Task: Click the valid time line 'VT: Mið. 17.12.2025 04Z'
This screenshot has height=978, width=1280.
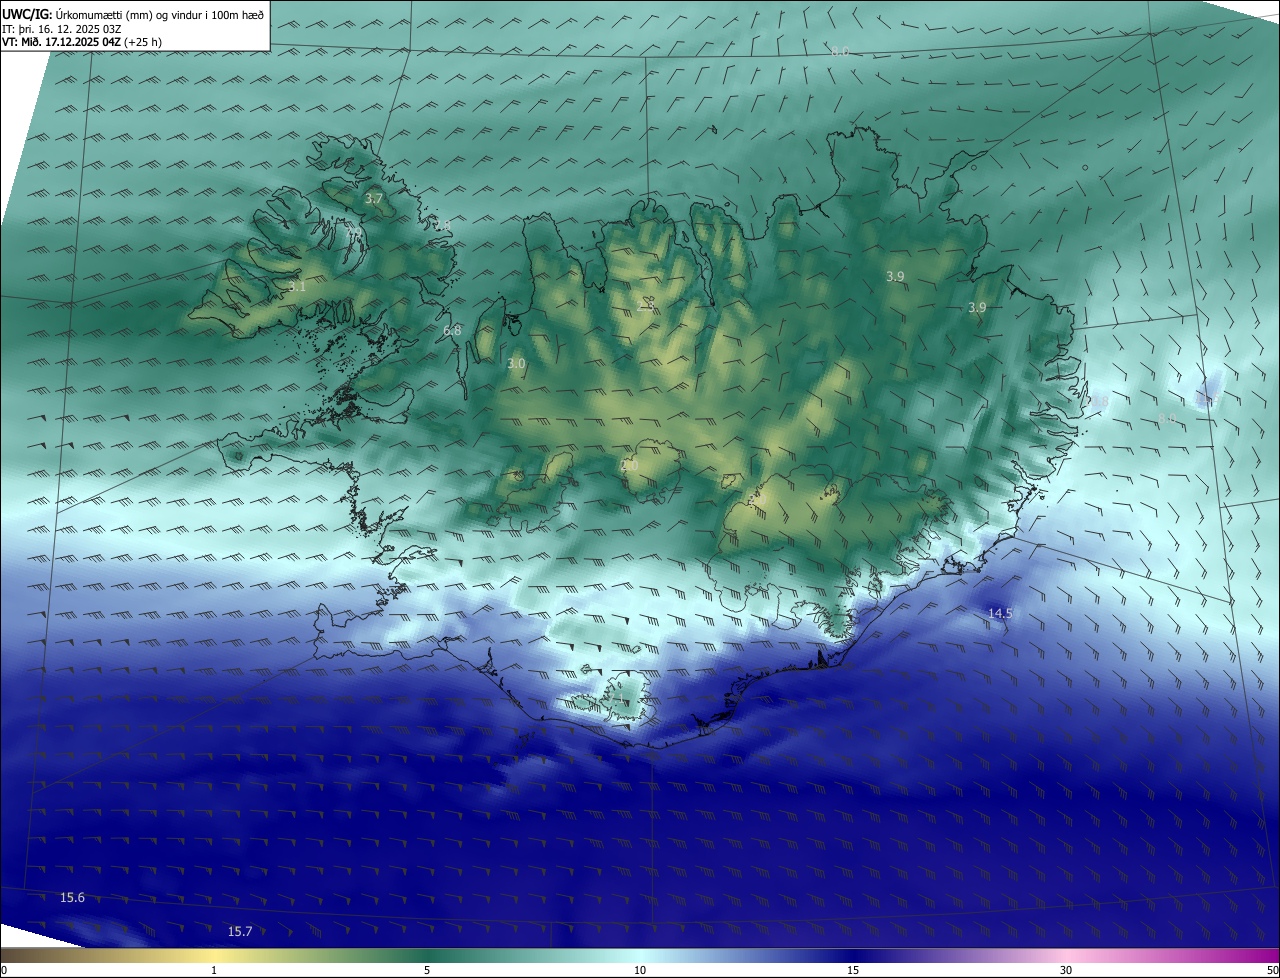Action: [x=62, y=42]
